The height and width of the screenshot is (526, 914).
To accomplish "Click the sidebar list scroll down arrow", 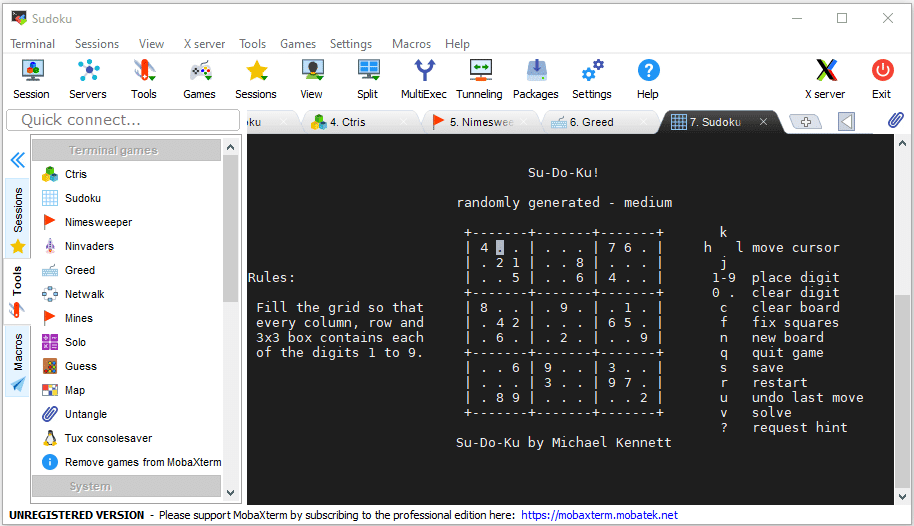I will [231, 493].
